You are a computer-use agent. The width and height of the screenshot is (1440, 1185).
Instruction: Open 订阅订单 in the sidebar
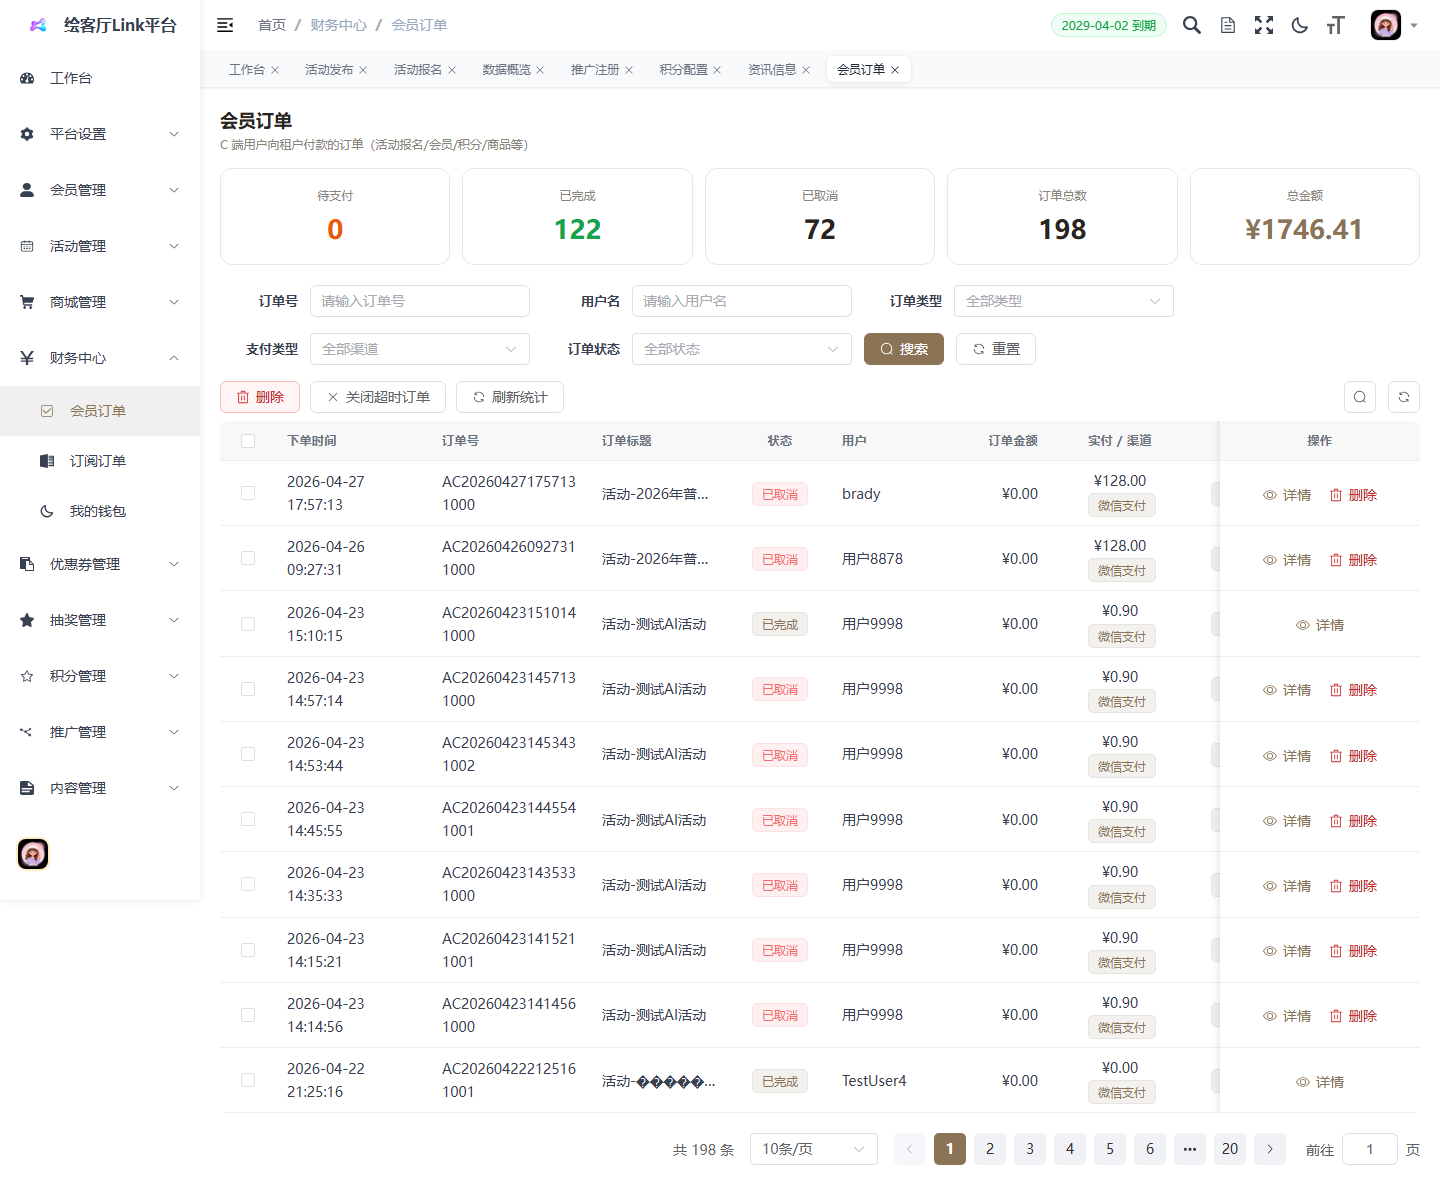[100, 461]
